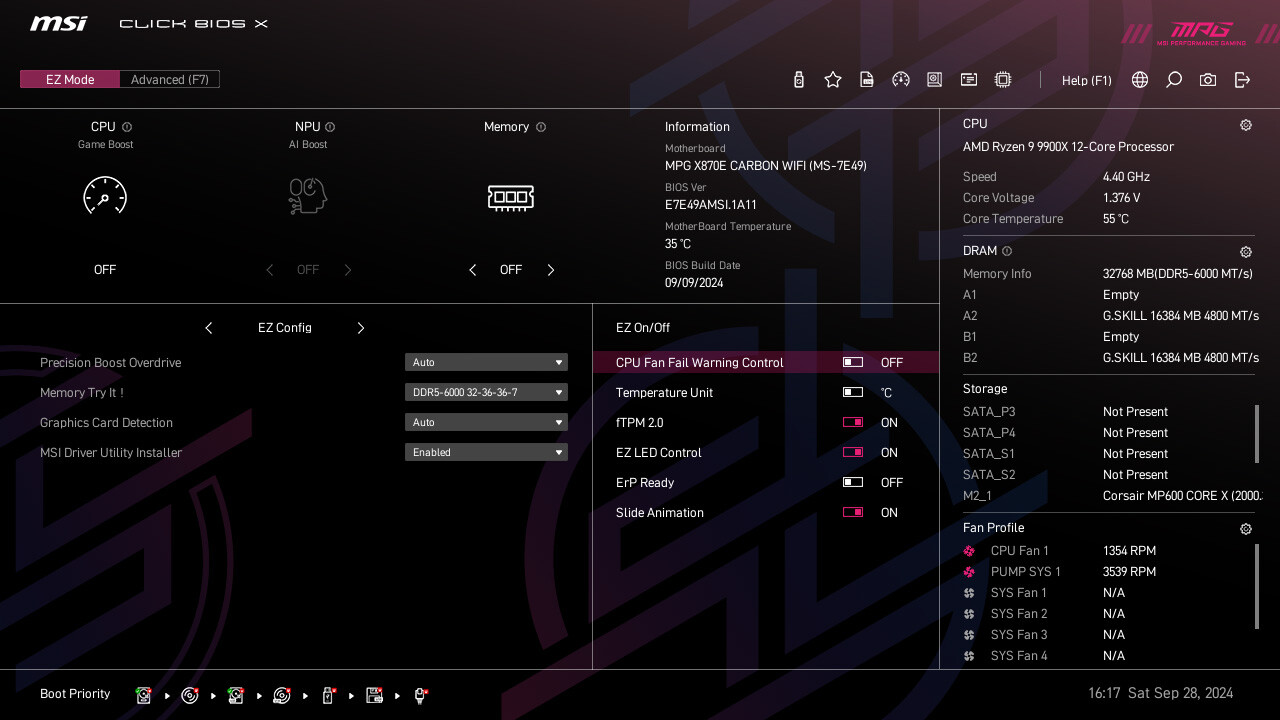1280x720 pixels.
Task: Select network boot device in Boot Priority
Action: click(x=420, y=695)
